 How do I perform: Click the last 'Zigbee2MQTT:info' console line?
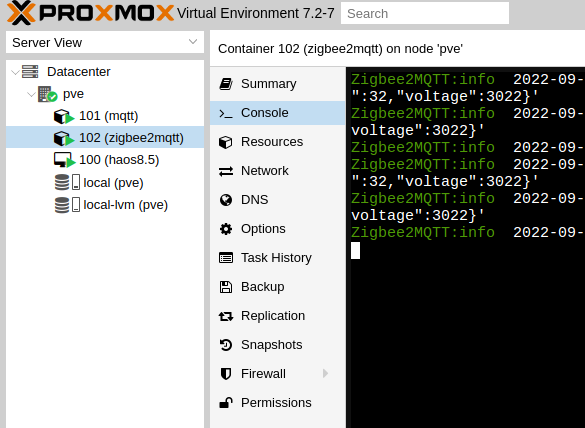(x=423, y=232)
